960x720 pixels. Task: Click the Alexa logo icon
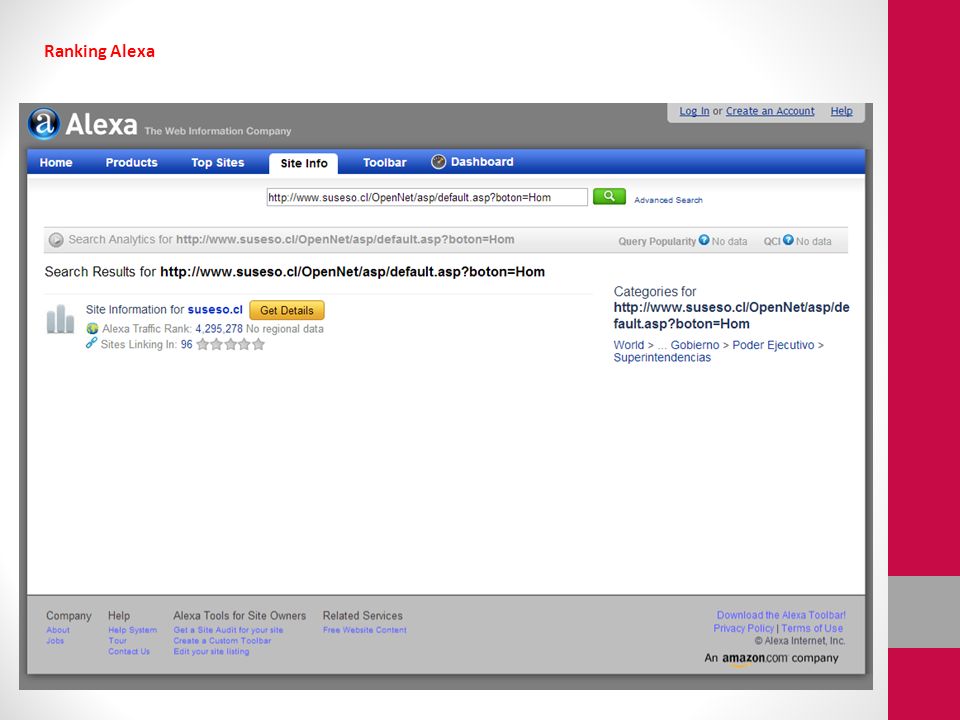click(43, 124)
